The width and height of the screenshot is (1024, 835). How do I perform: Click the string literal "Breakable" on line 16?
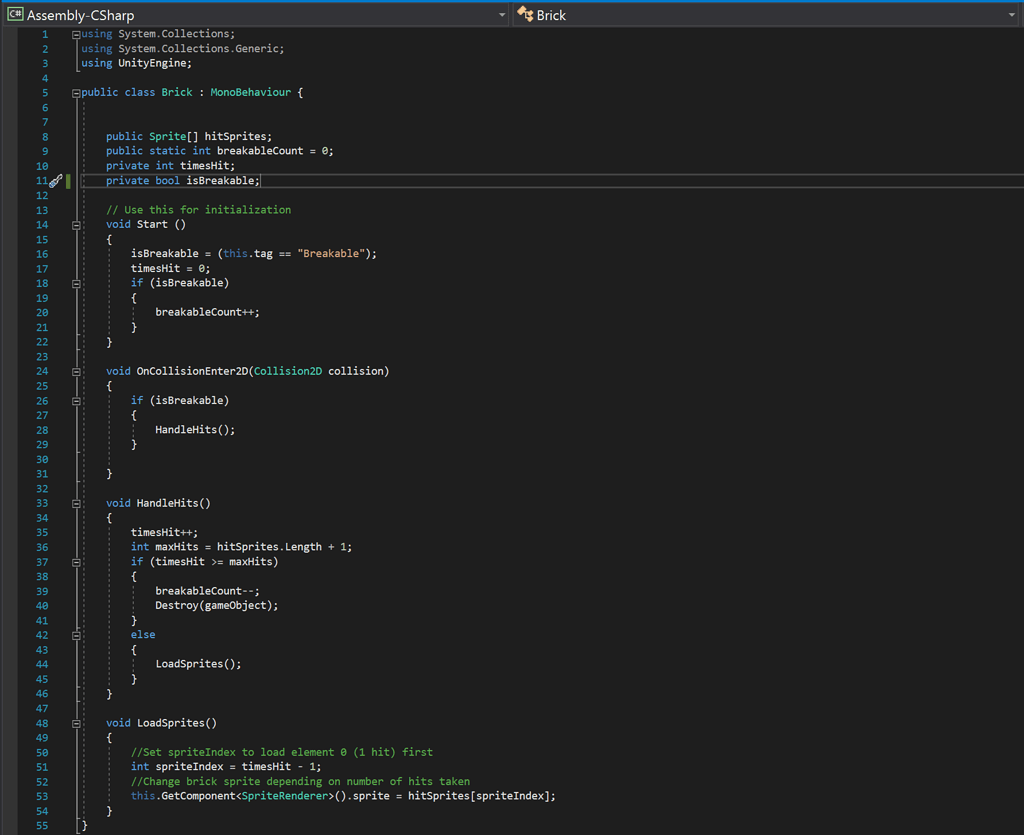coord(331,253)
